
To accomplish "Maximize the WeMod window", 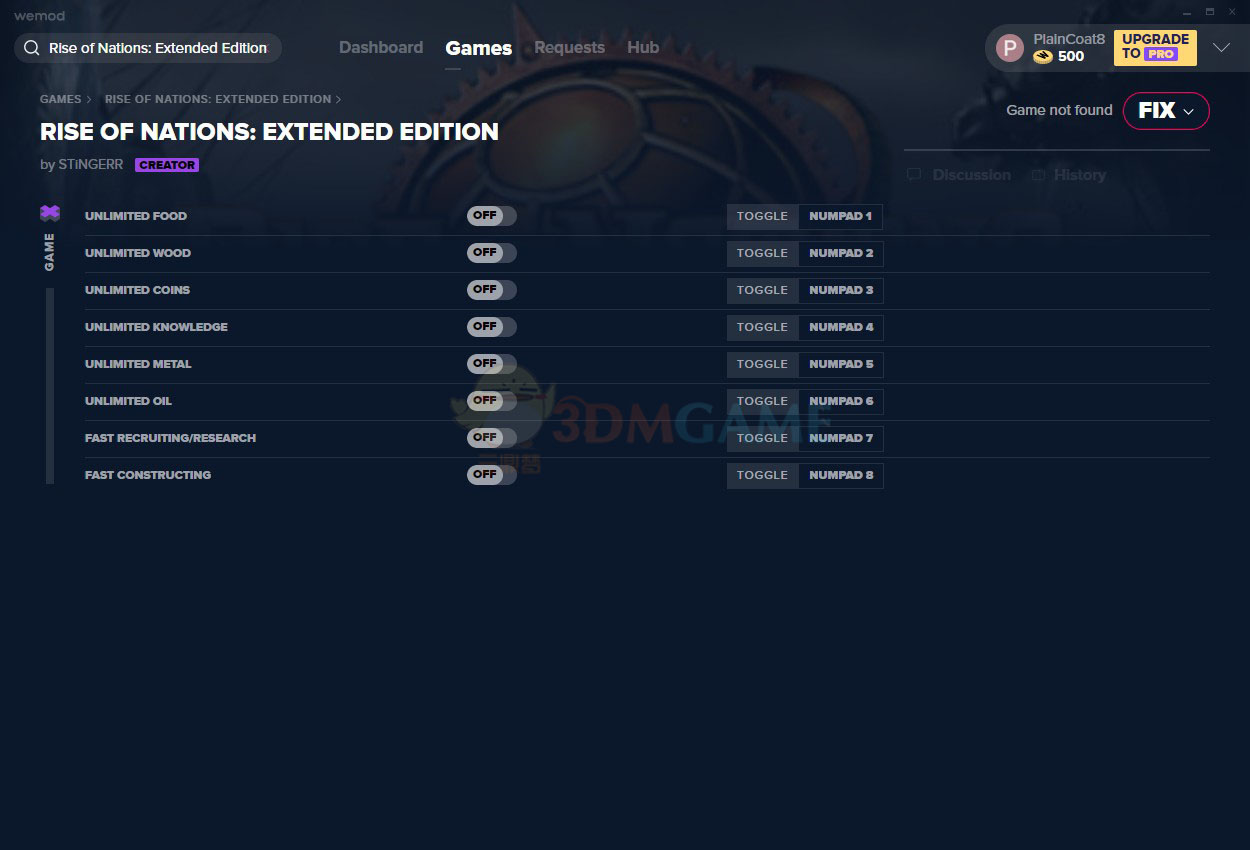I will 1209,11.
